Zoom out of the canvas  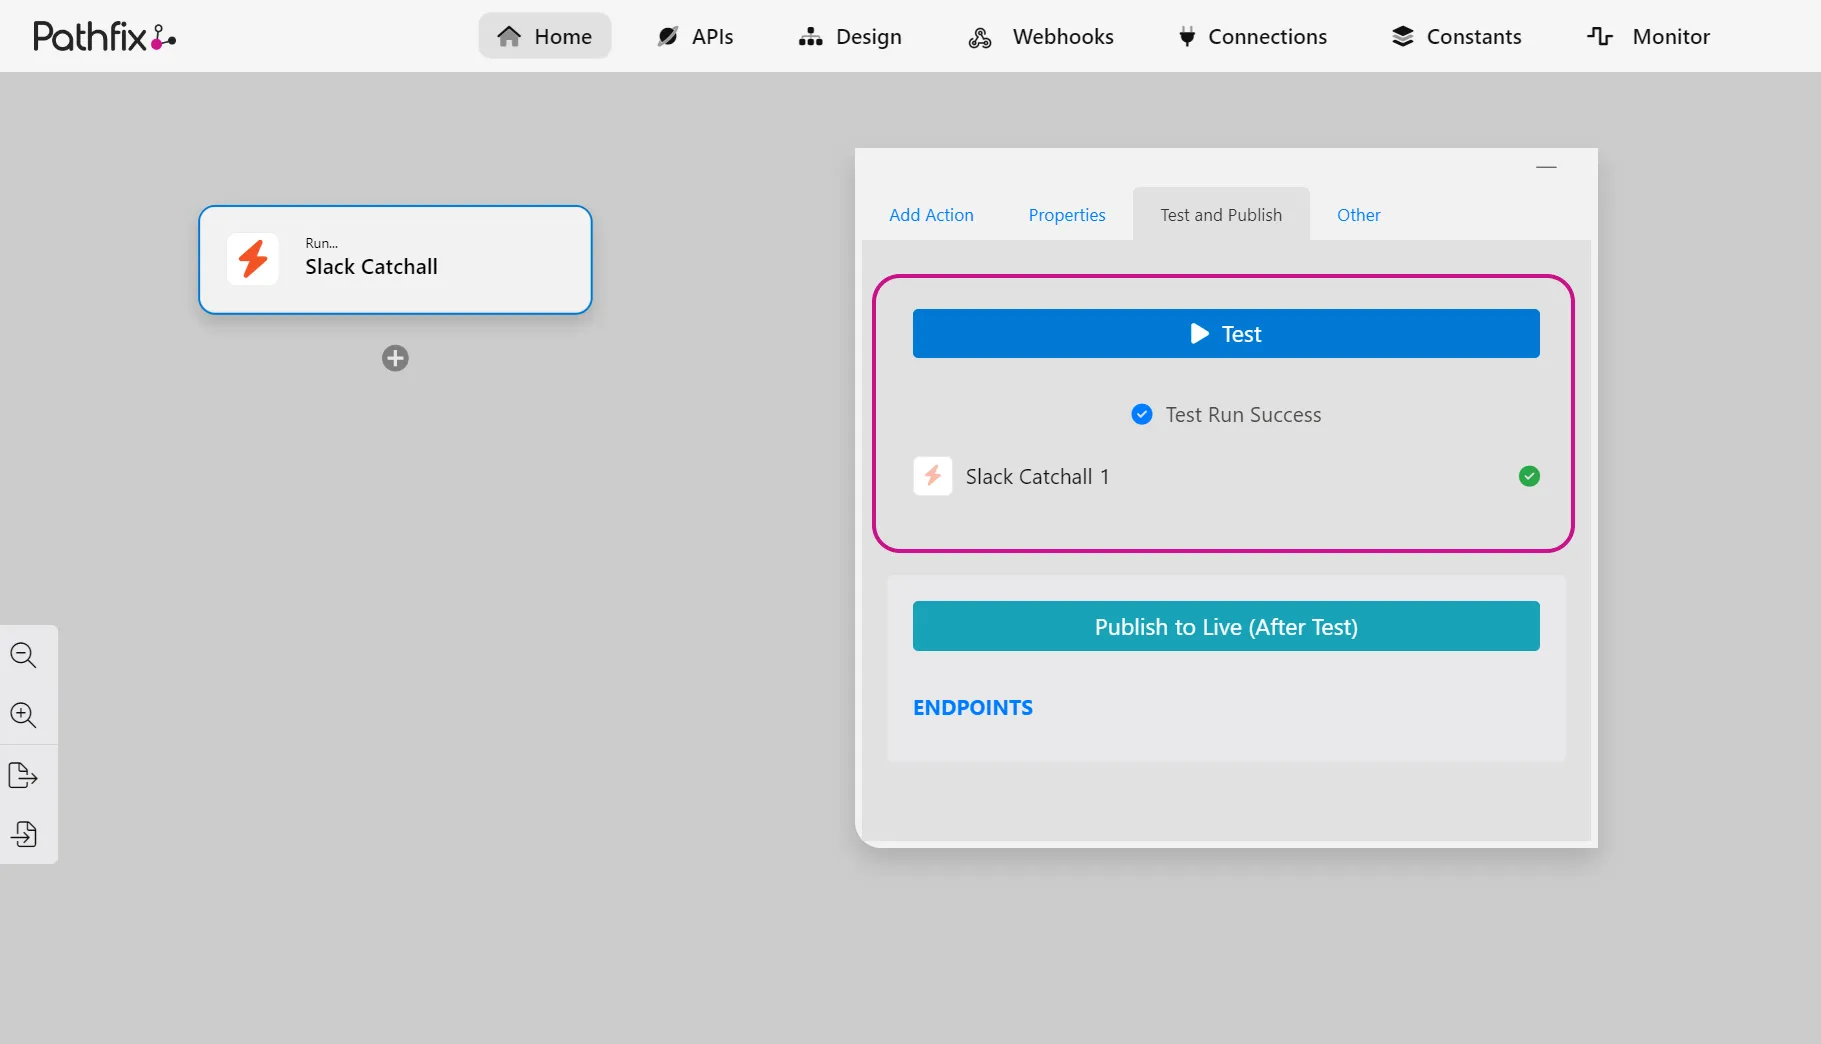pos(24,655)
